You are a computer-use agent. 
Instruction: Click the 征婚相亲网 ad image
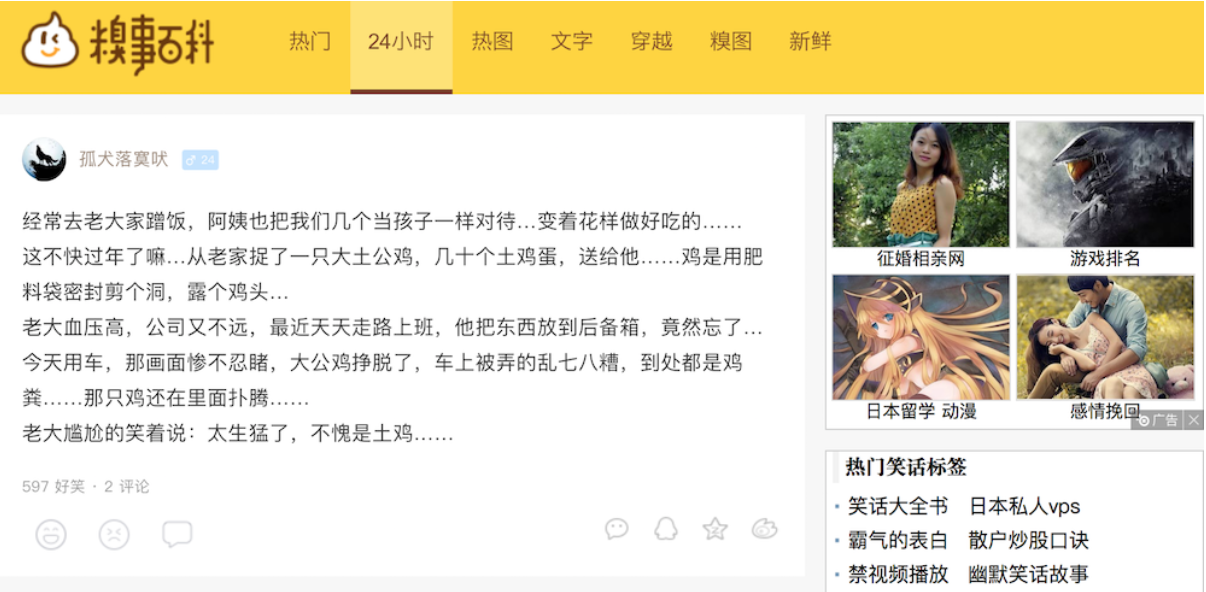(x=921, y=185)
